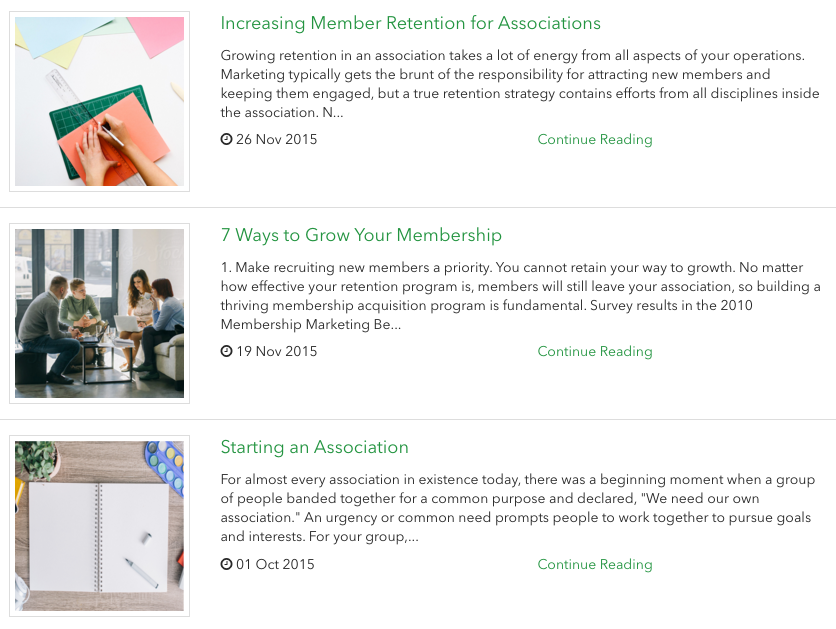Click the divider line below the retention article
Viewport: 836px width, 629px height.
(418, 207)
